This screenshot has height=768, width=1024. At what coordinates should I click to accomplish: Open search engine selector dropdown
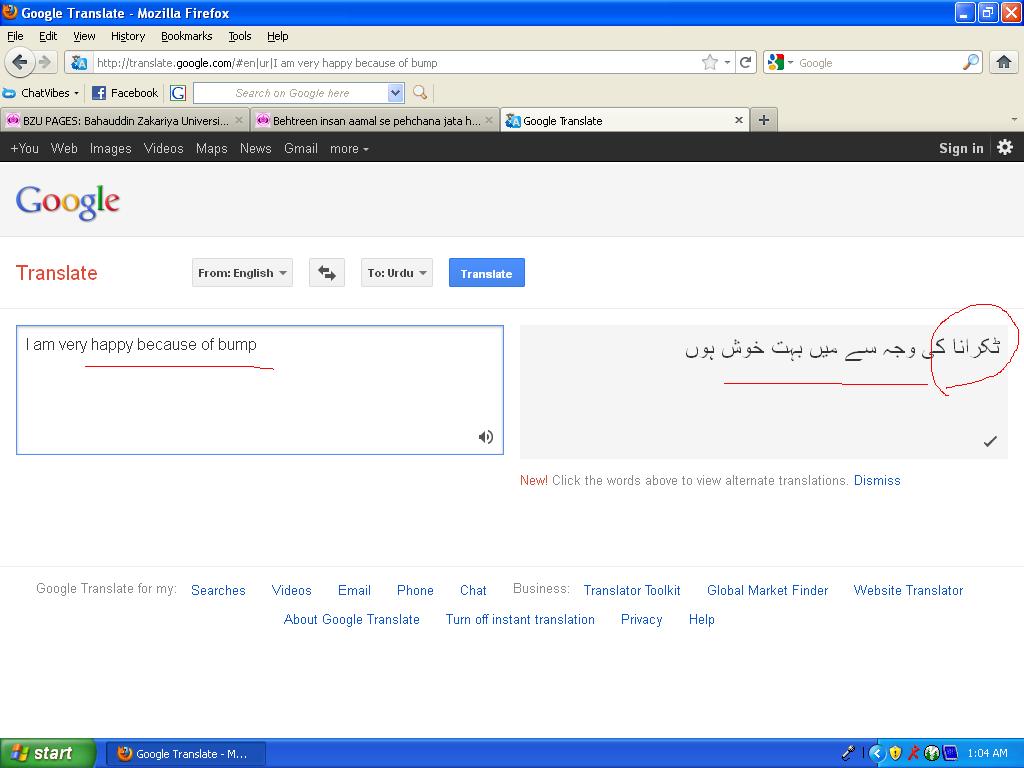click(x=780, y=63)
